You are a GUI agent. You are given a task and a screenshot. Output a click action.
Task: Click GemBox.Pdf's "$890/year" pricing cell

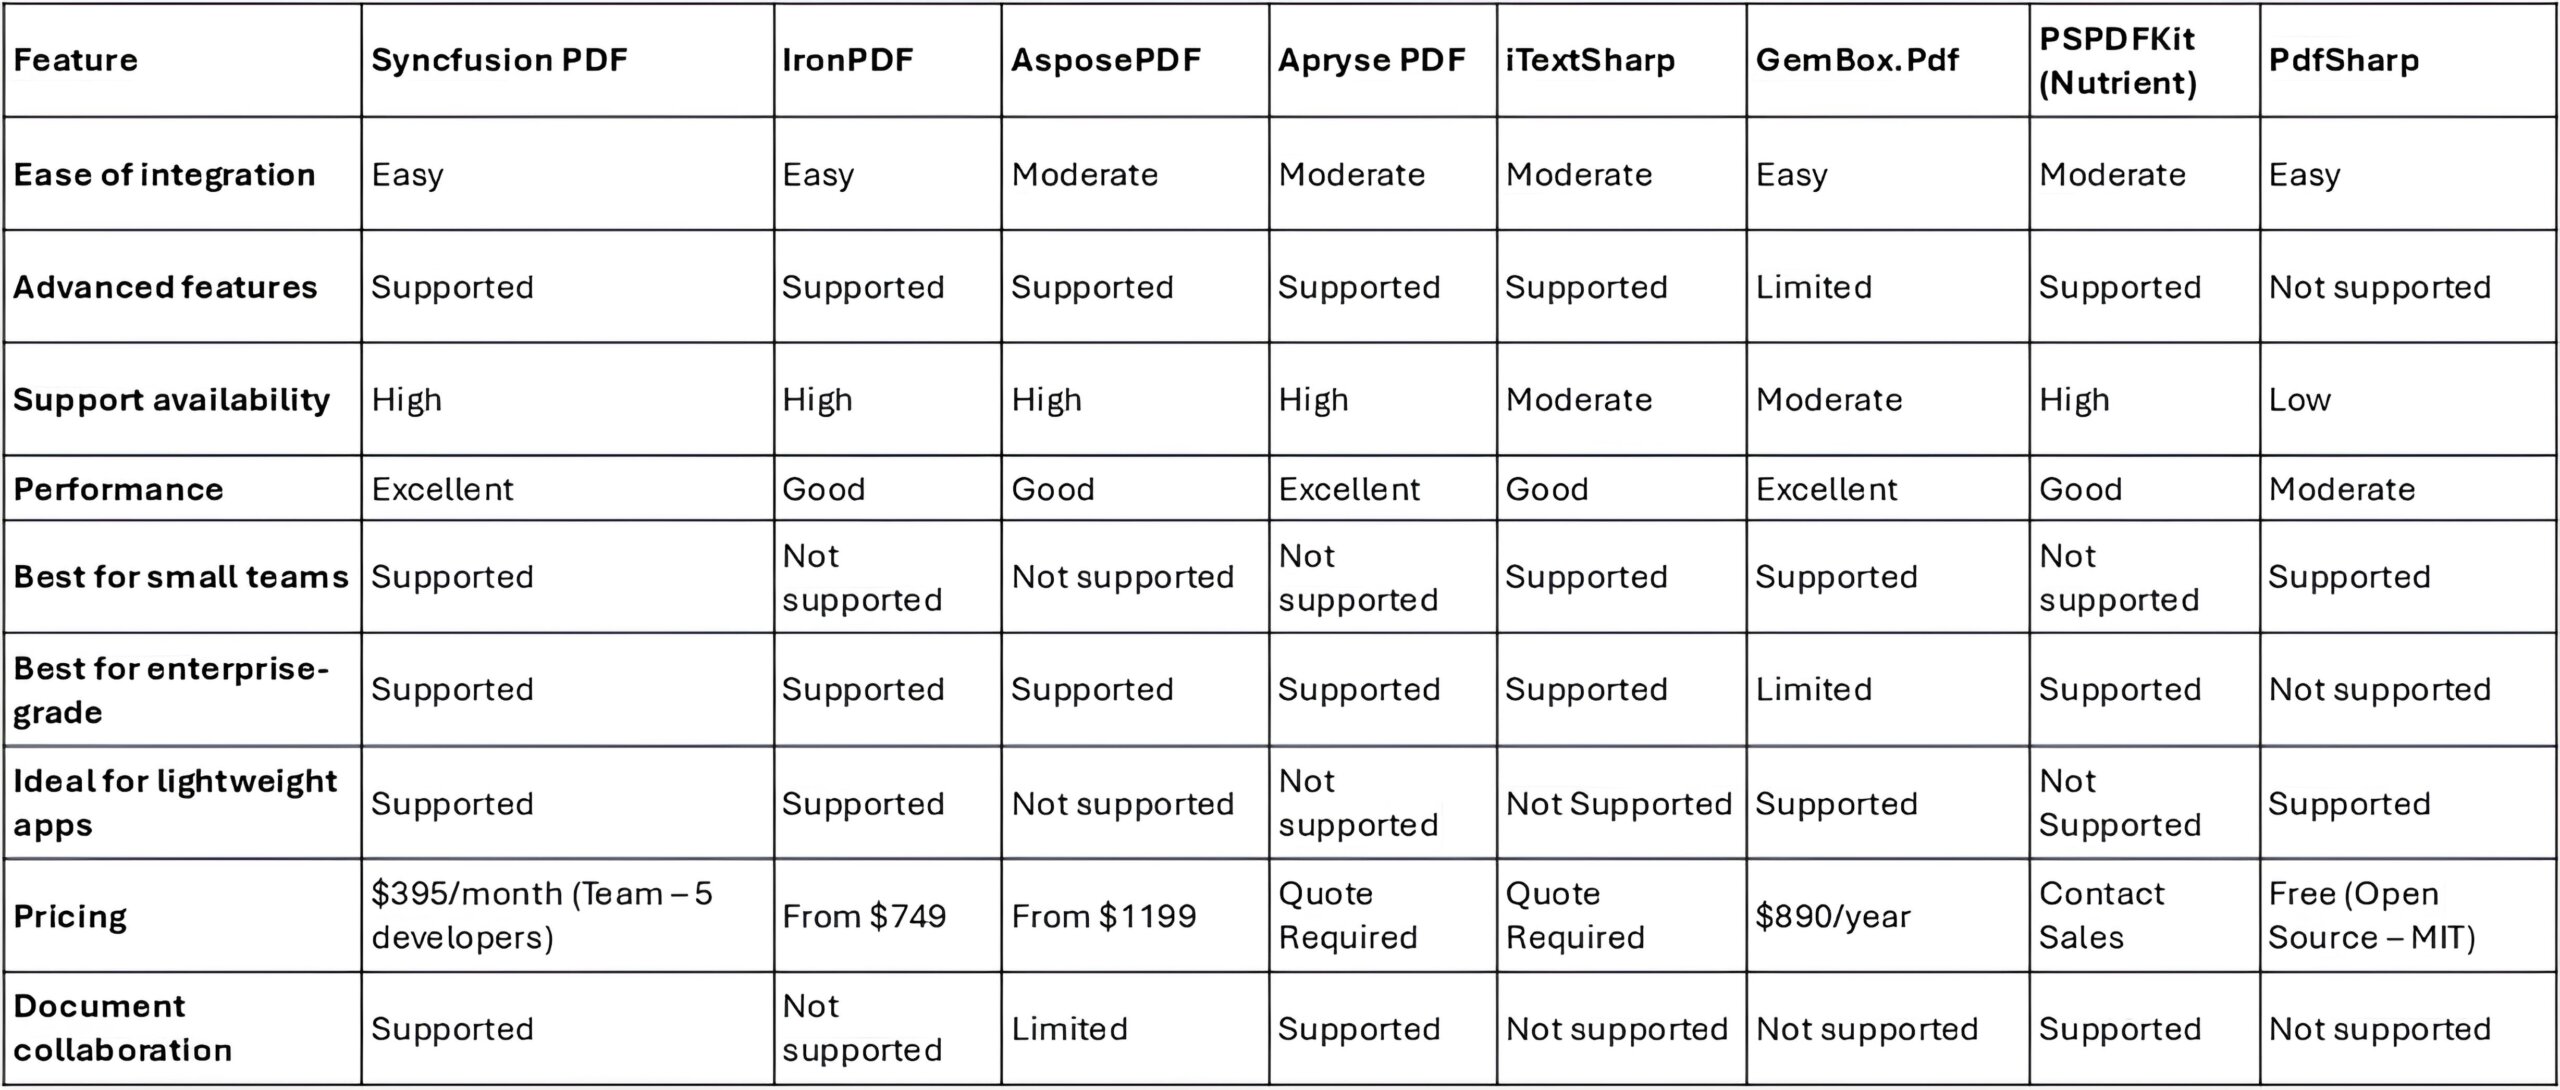(1832, 916)
